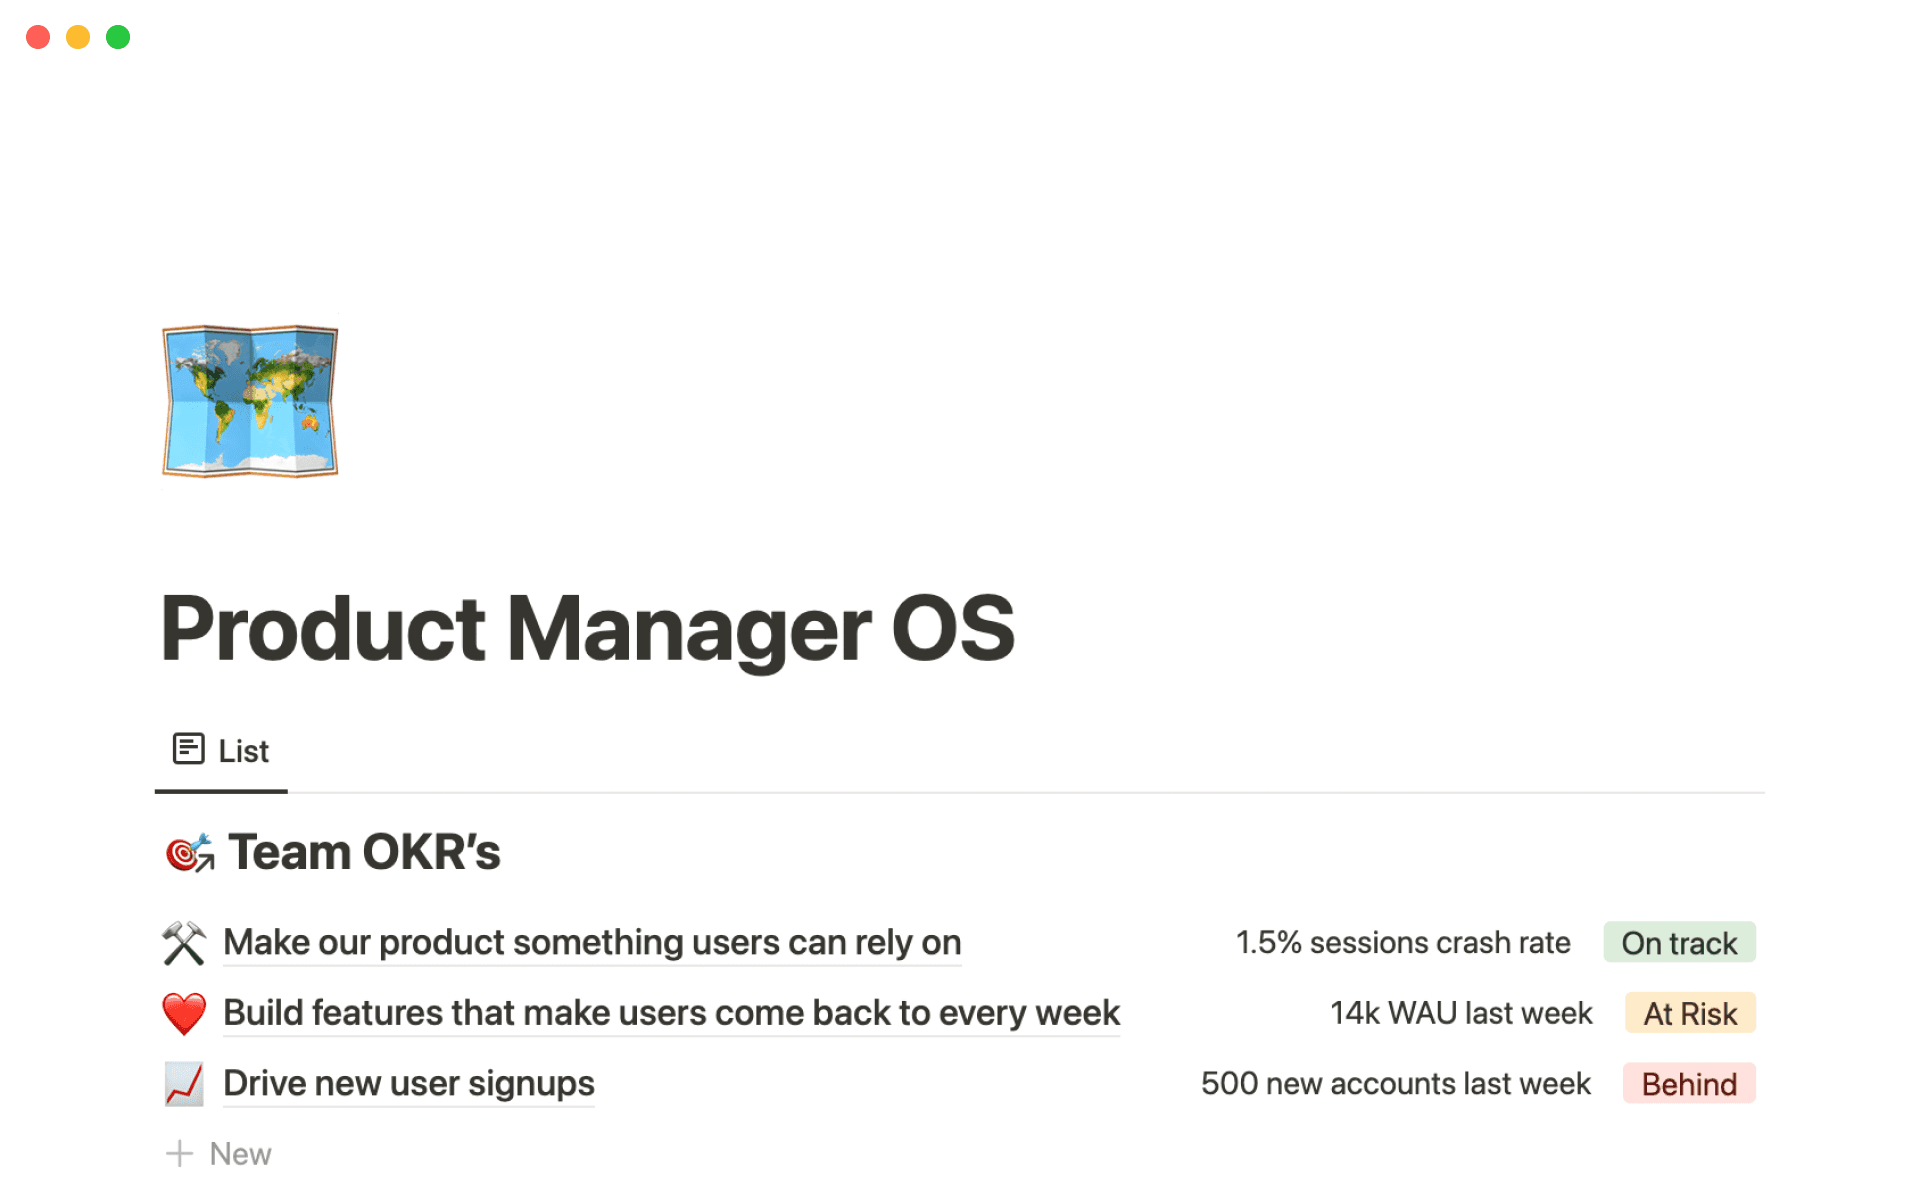Image resolution: width=1920 pixels, height=1200 pixels.
Task: Open the Drive new user signups entry
Action: pyautogui.click(x=408, y=1083)
